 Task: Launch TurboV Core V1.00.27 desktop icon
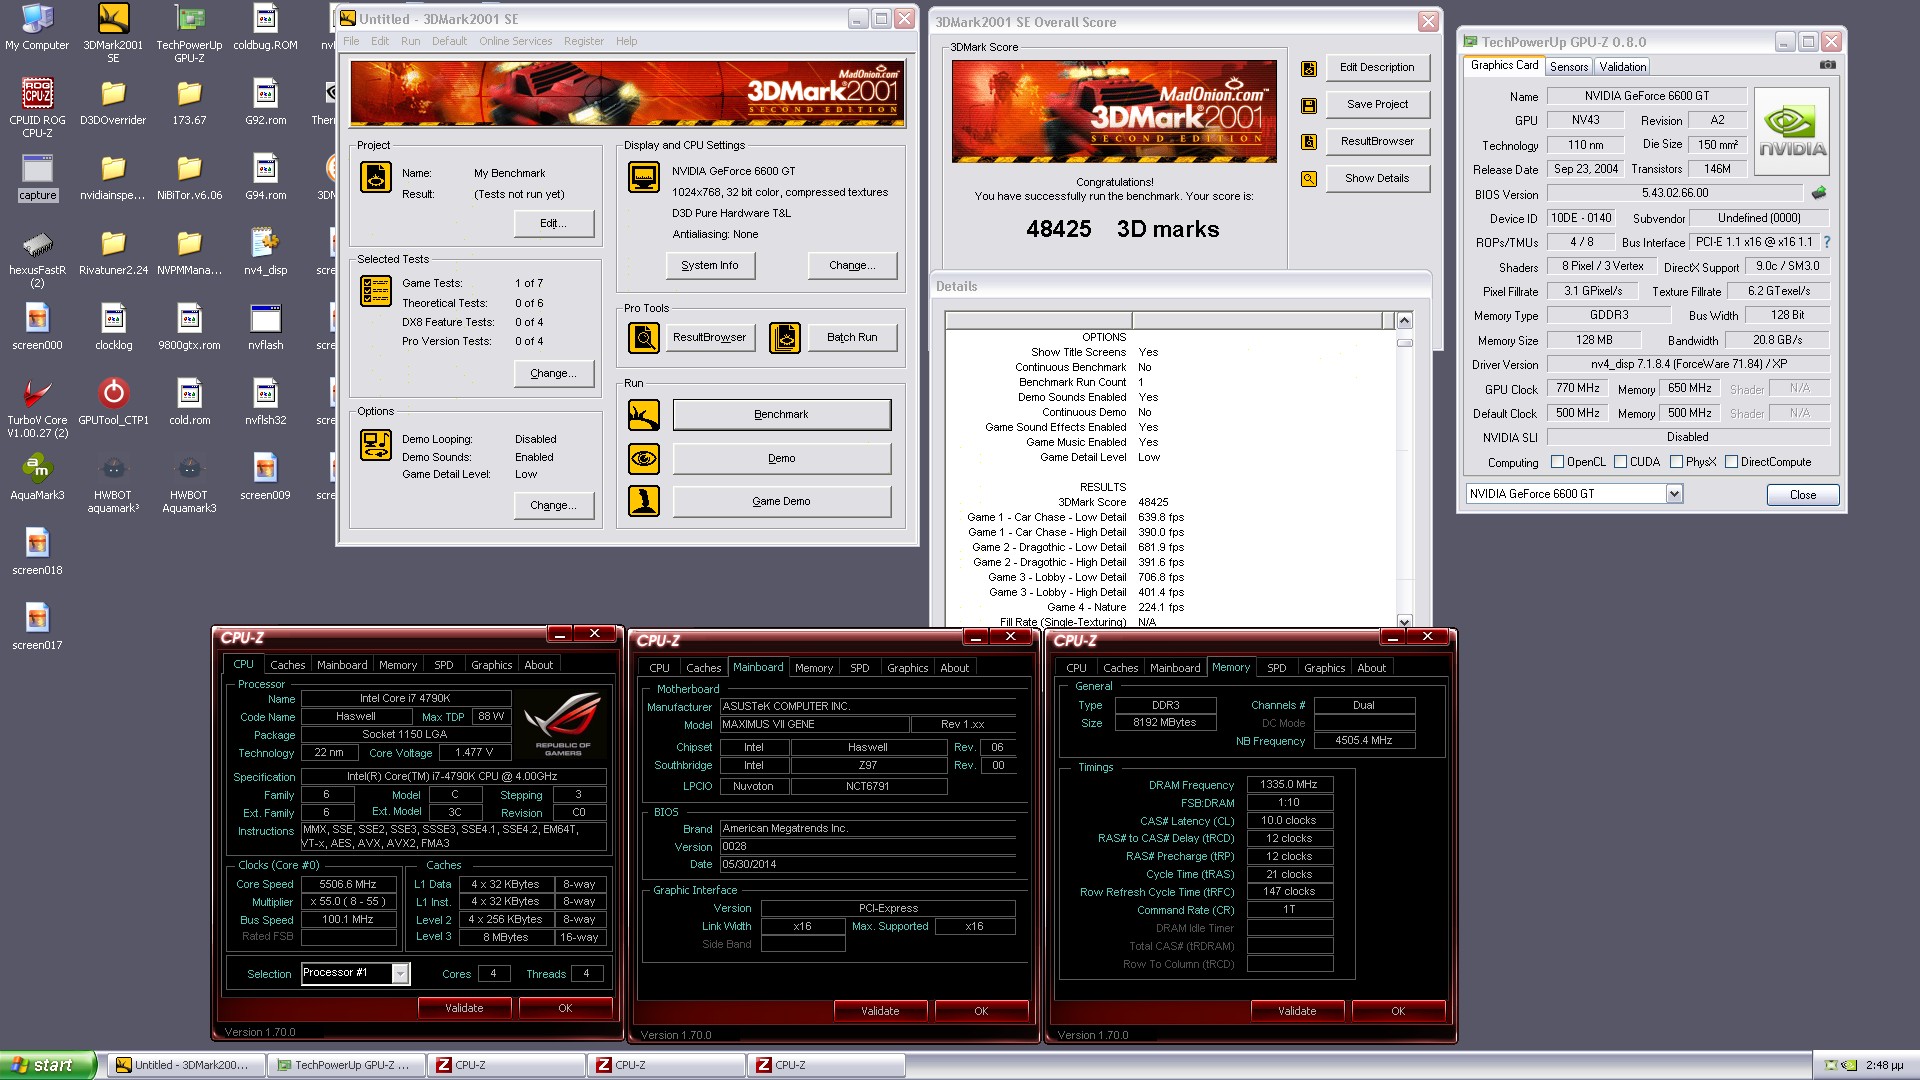click(37, 408)
